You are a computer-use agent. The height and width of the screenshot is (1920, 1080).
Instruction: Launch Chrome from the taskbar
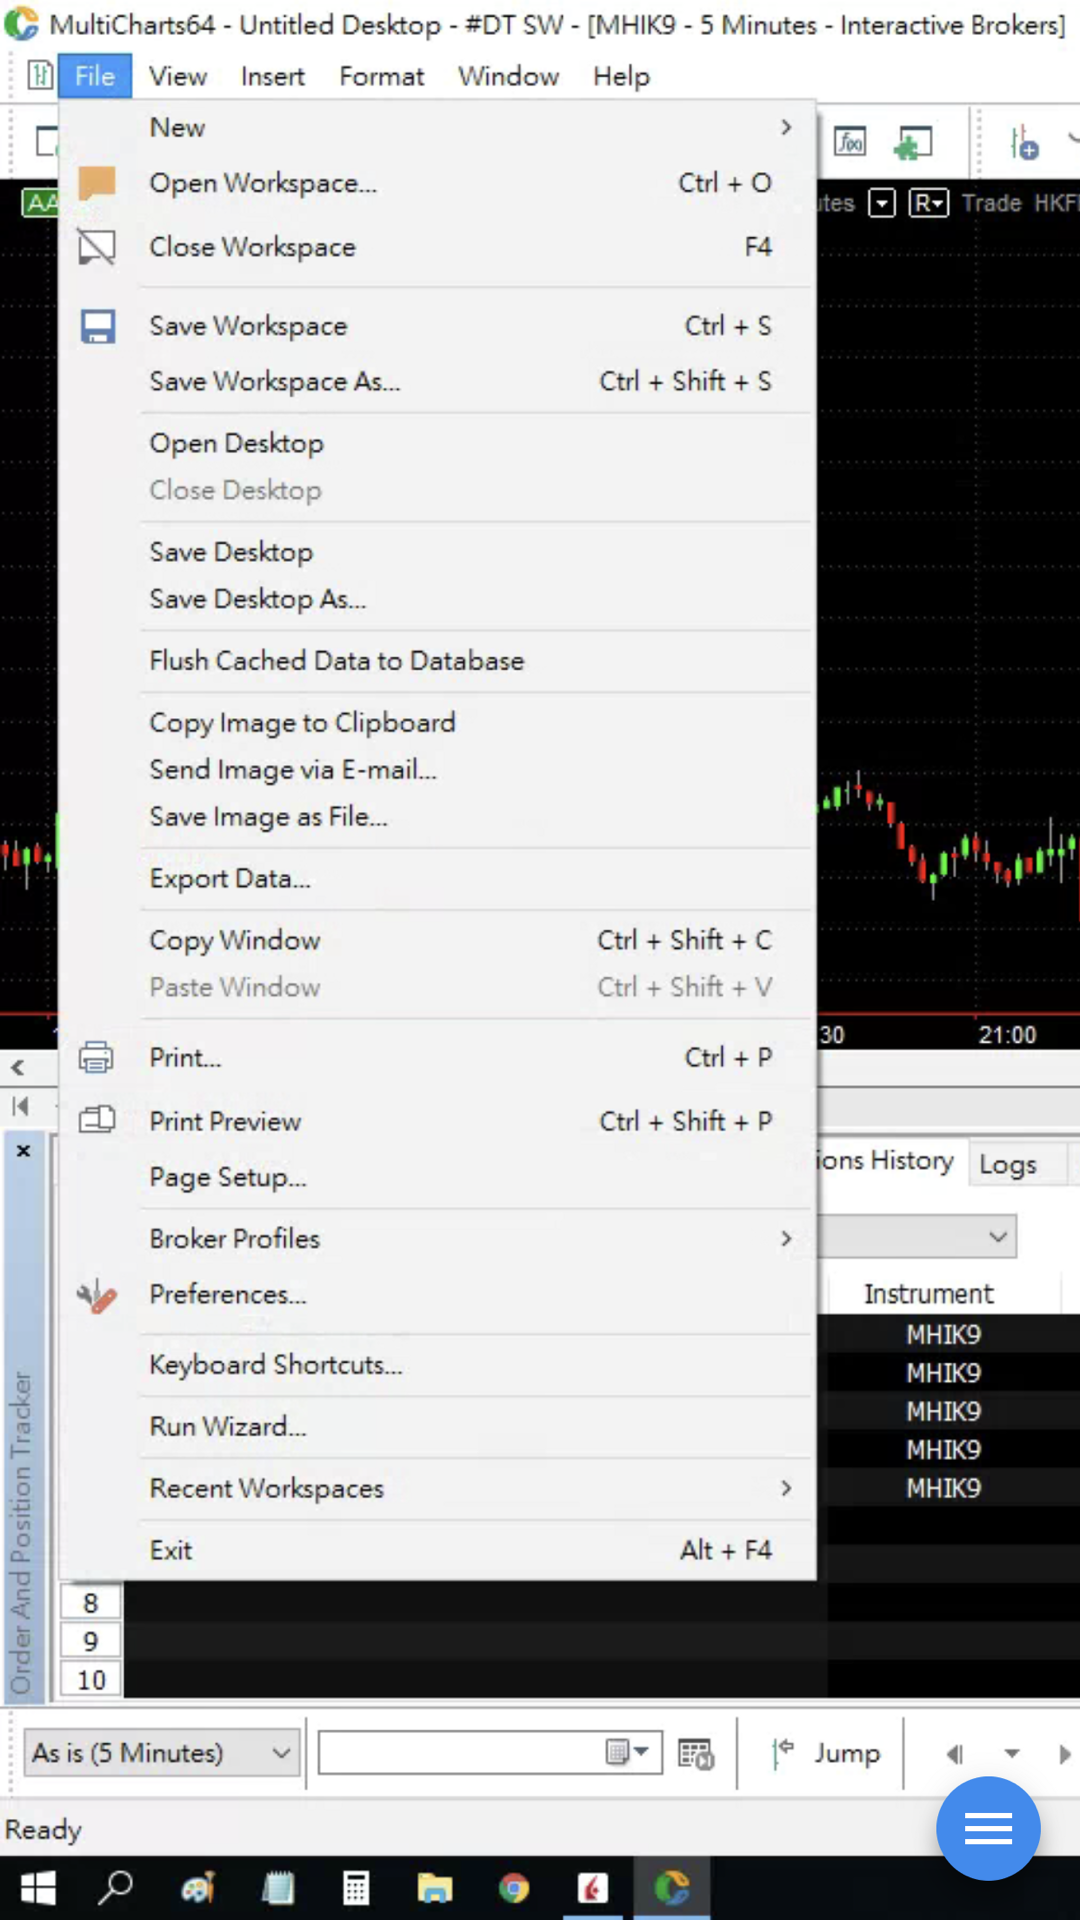(514, 1888)
